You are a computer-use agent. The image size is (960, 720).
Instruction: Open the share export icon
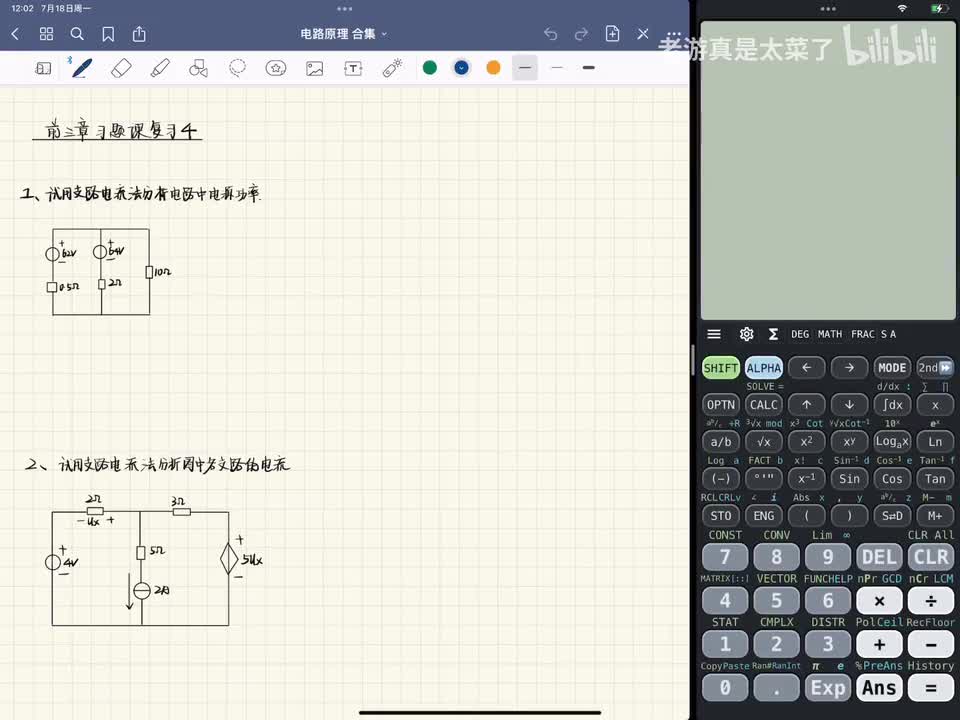click(139, 34)
